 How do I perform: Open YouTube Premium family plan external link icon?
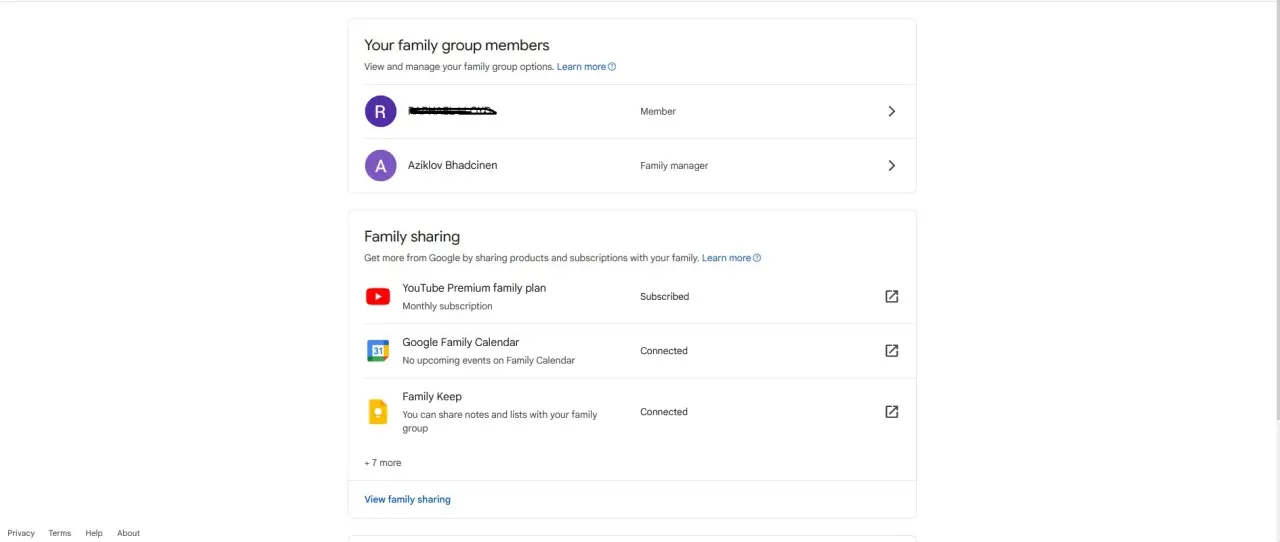(892, 296)
